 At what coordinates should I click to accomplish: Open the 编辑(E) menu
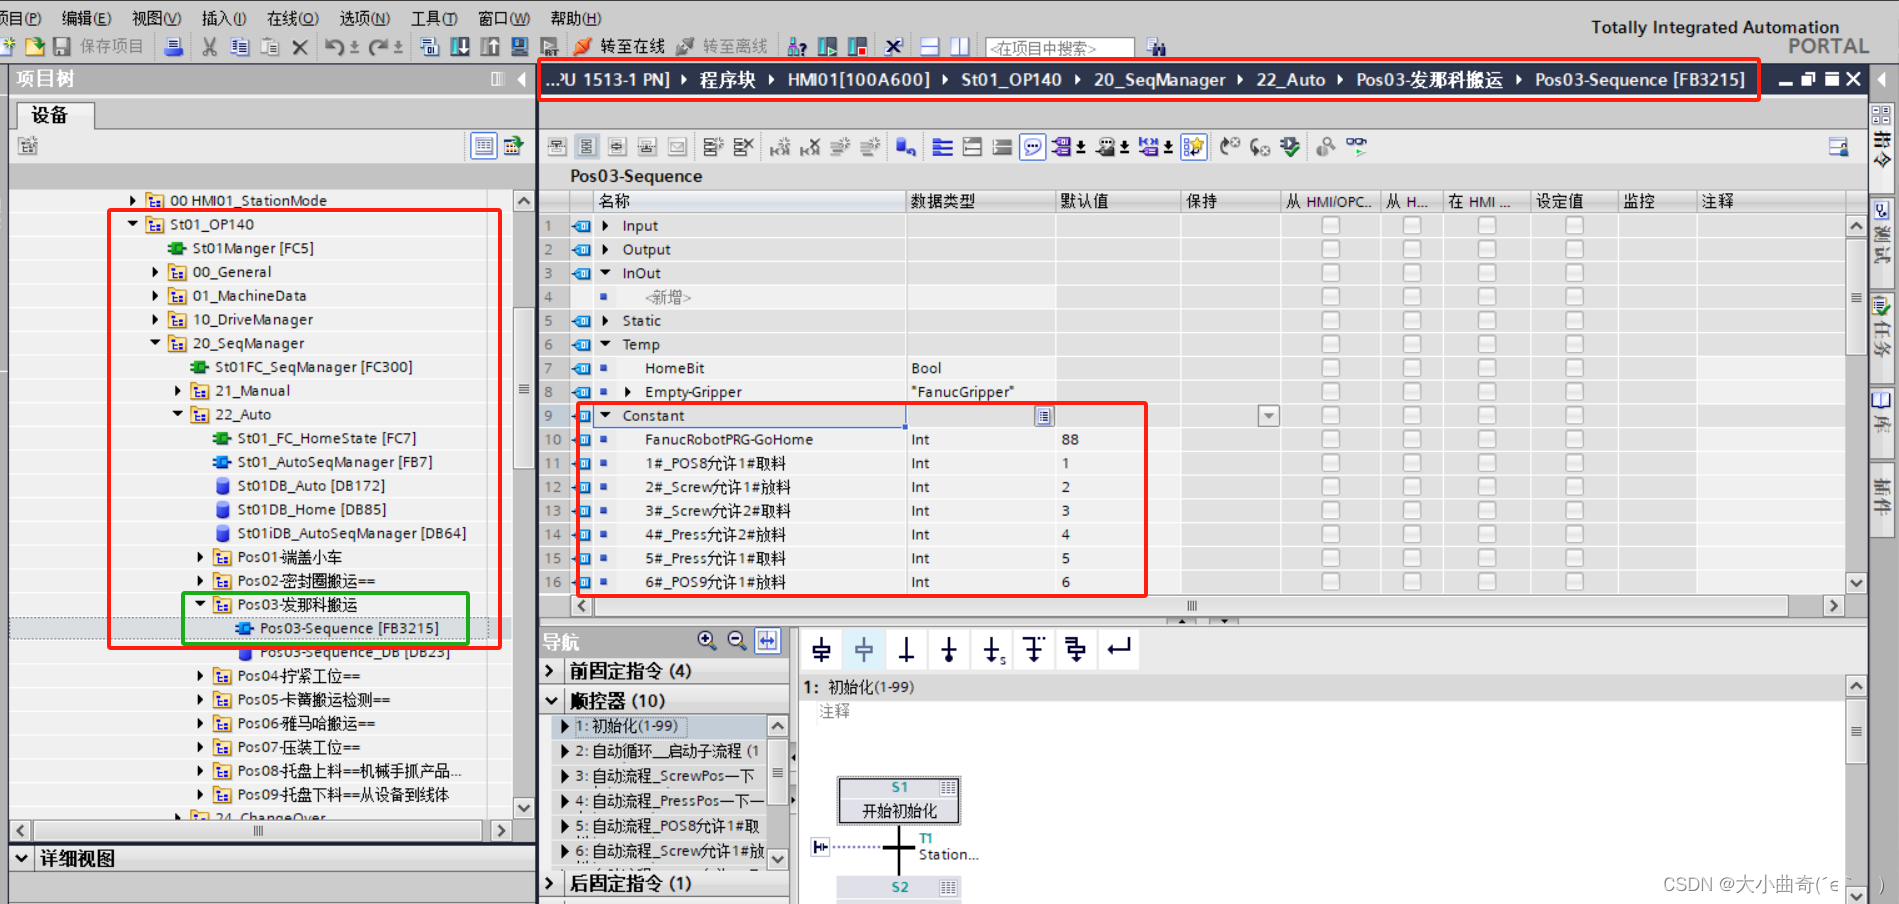tap(86, 18)
